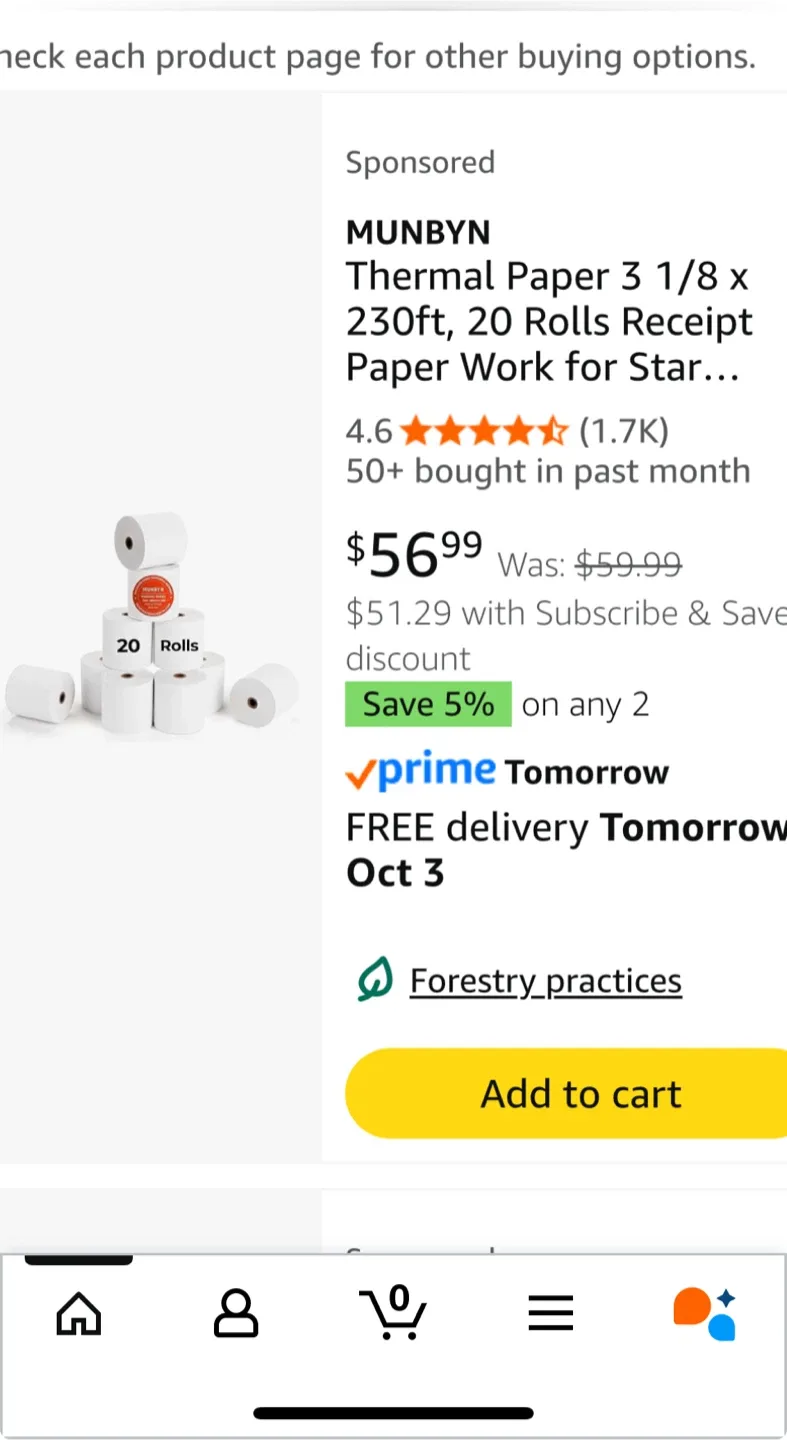The height and width of the screenshot is (1440, 787).
Task: Tap the star rating icons
Action: click(x=484, y=432)
